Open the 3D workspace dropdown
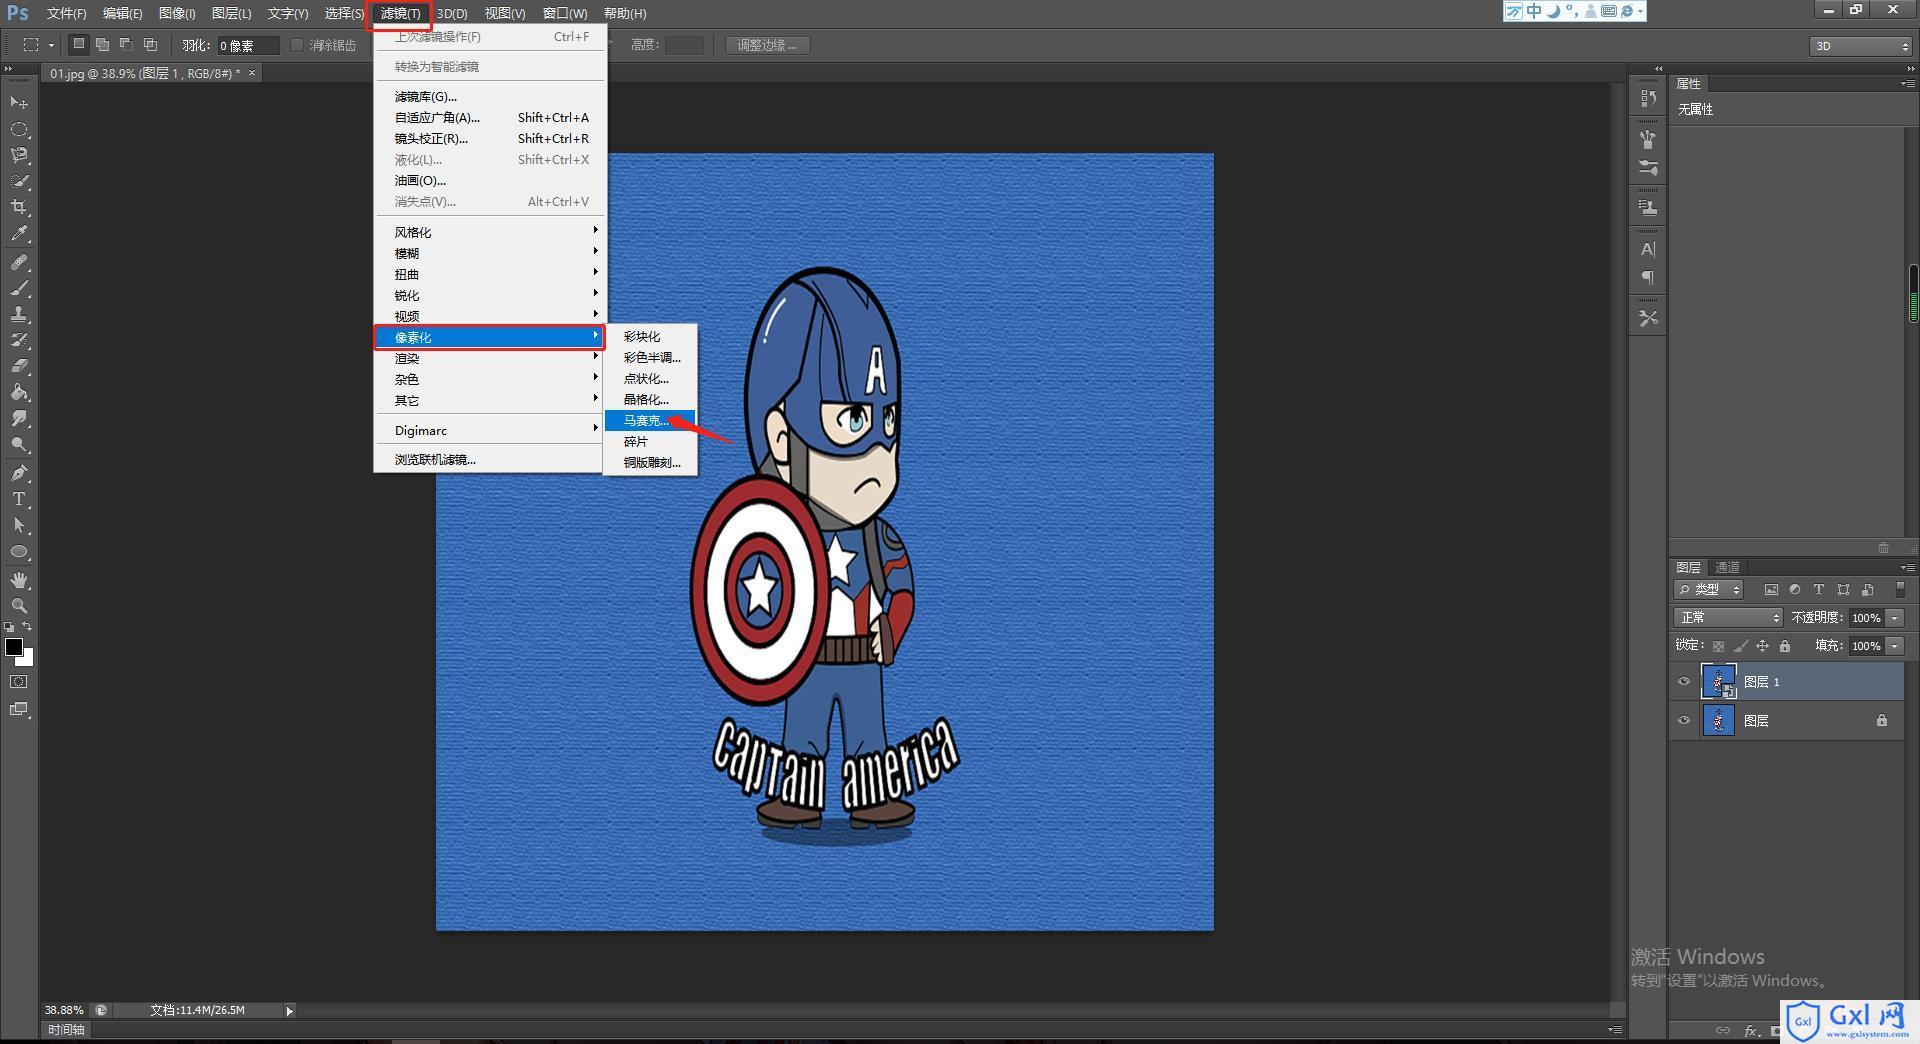Screen dimensions: 1920x1044 pos(1861,46)
